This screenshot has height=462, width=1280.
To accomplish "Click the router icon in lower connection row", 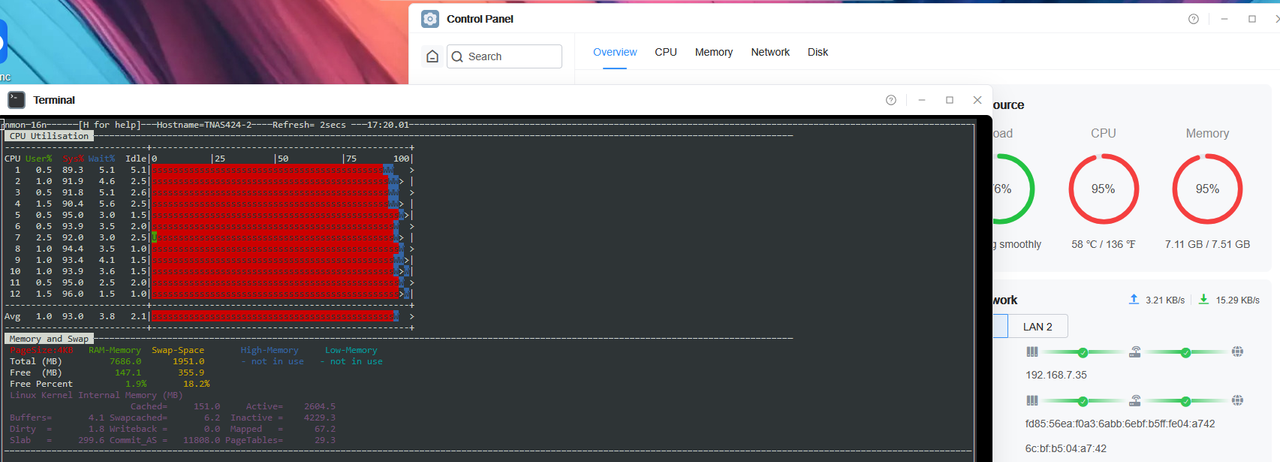I will [1135, 400].
